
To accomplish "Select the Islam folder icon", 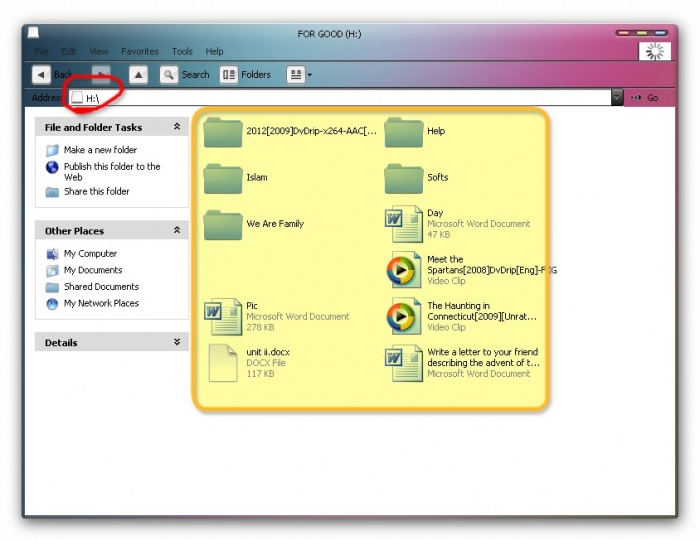I will (x=223, y=179).
